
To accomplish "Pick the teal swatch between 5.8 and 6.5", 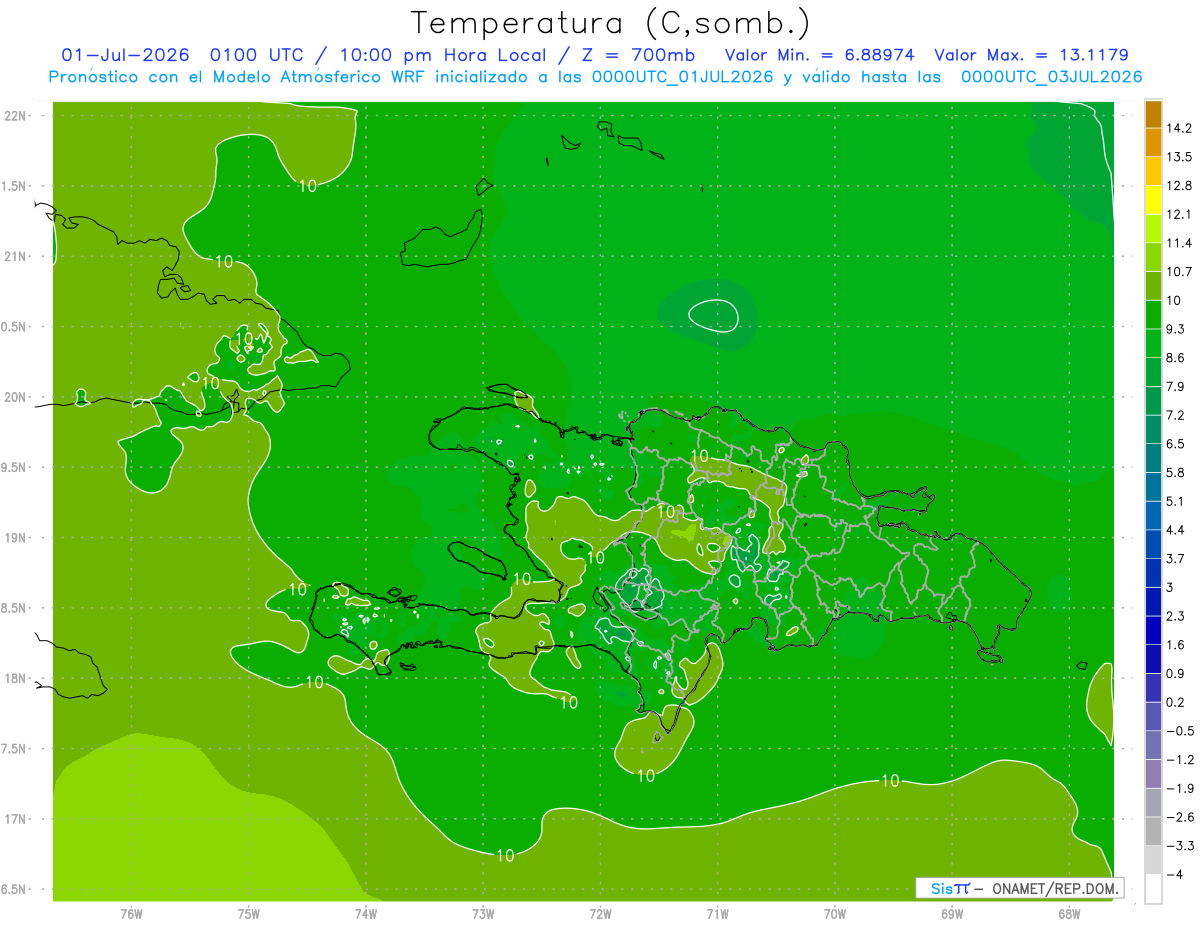I will click(x=1153, y=458).
